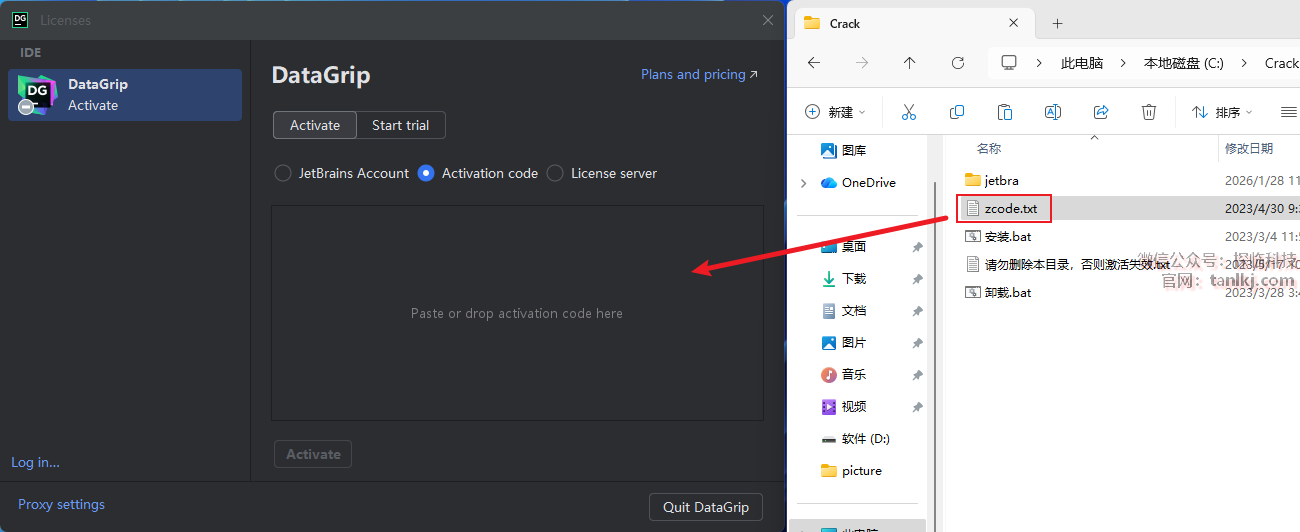Select the License server radio button
Viewport: 1300px width, 532px height.
(x=555, y=173)
